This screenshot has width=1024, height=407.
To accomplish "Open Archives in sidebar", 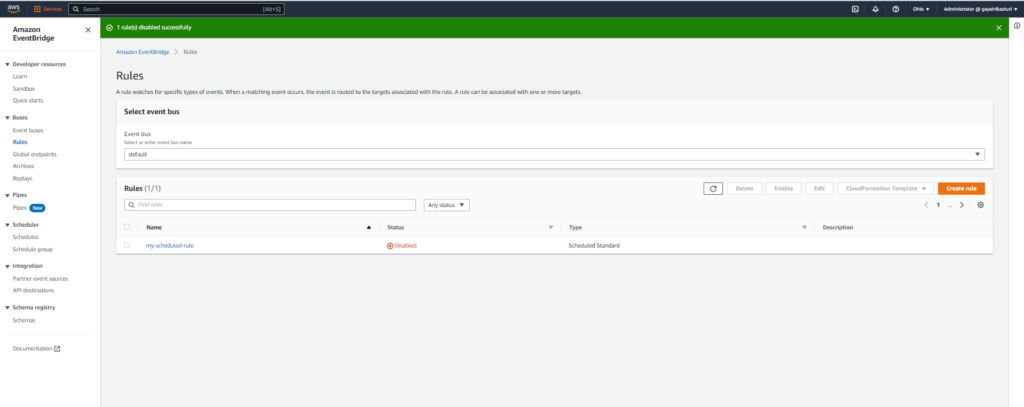I will tap(24, 166).
